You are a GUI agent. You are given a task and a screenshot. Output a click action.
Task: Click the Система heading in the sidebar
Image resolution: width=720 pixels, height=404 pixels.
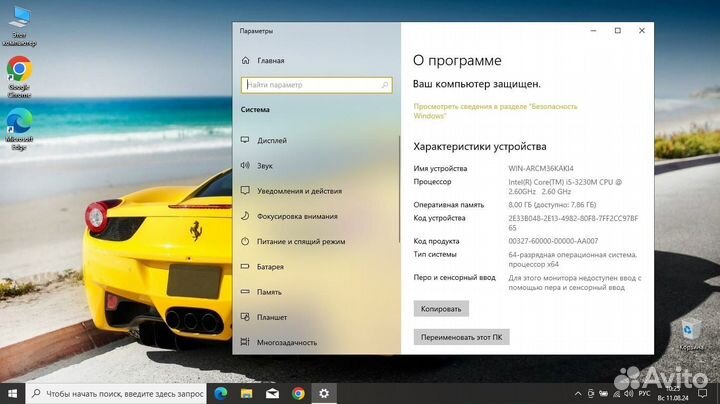click(x=255, y=110)
